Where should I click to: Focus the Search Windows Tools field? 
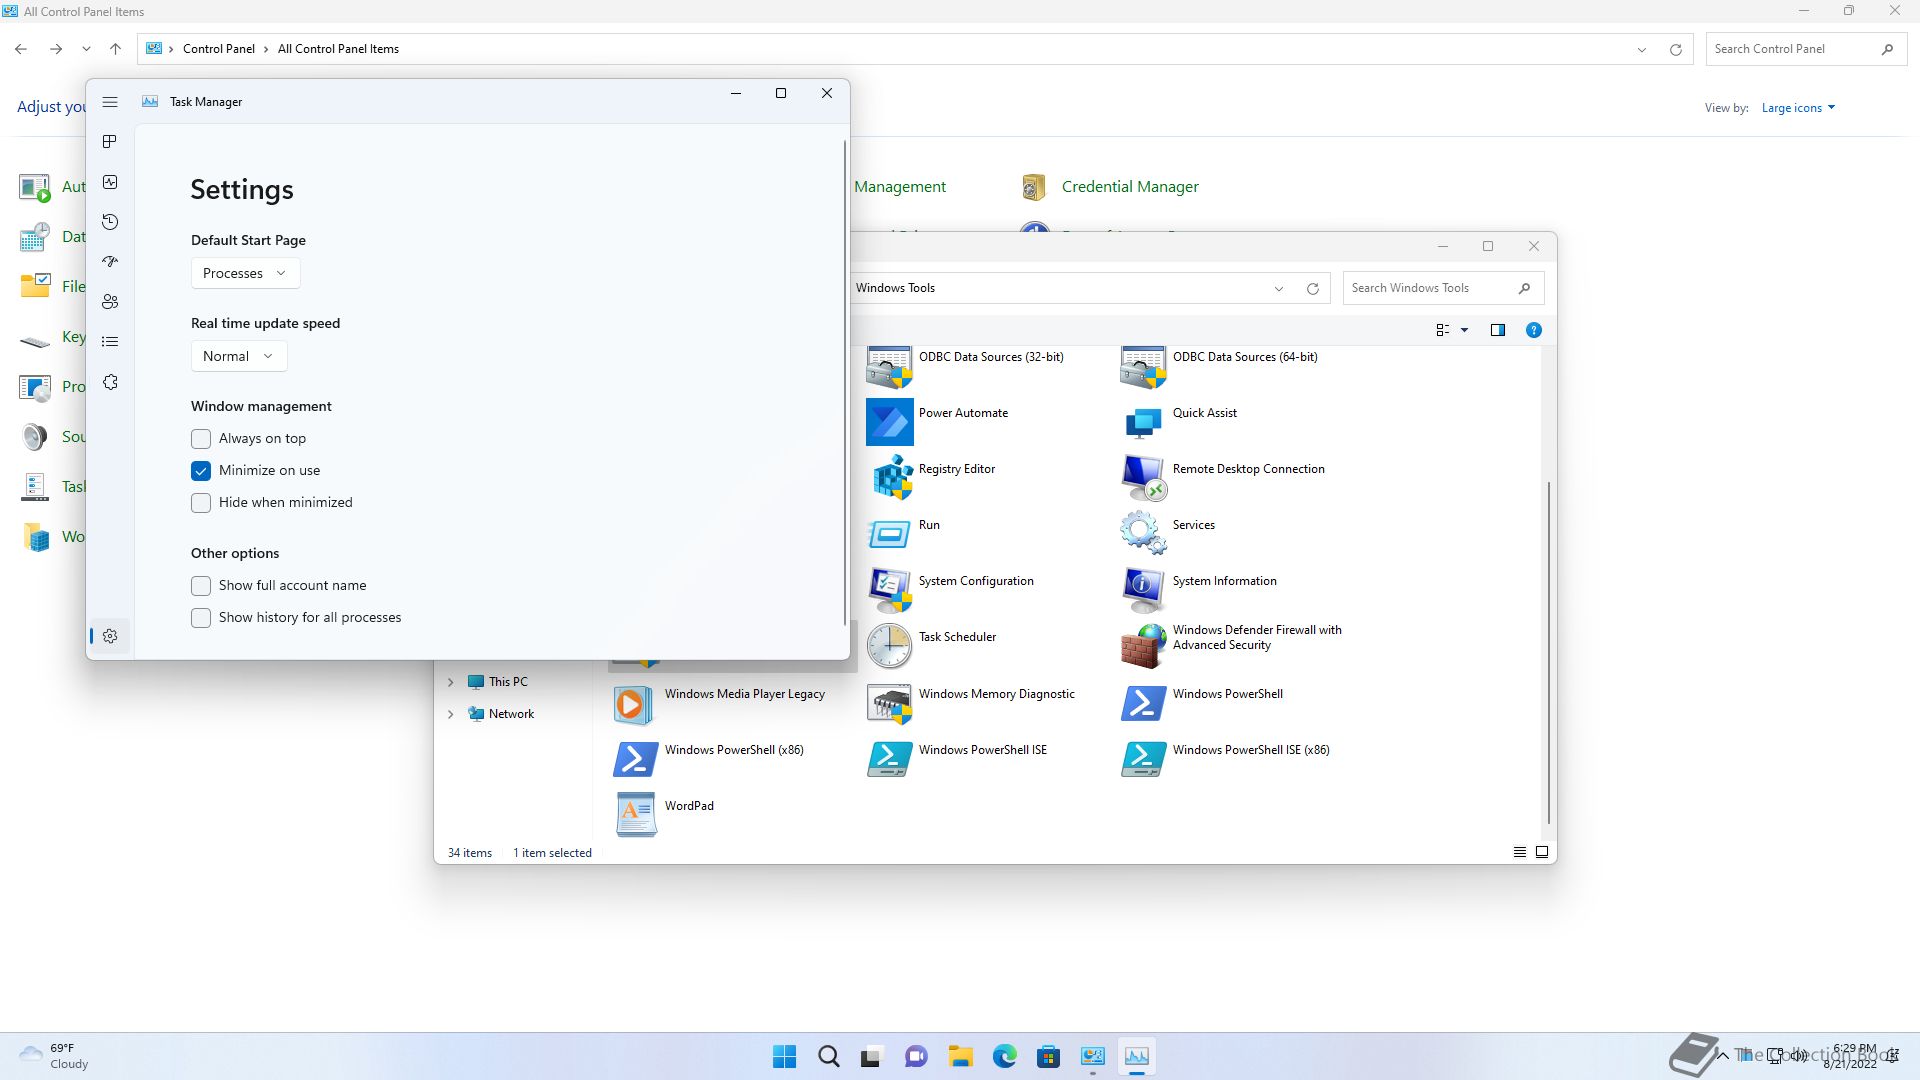pos(1443,288)
